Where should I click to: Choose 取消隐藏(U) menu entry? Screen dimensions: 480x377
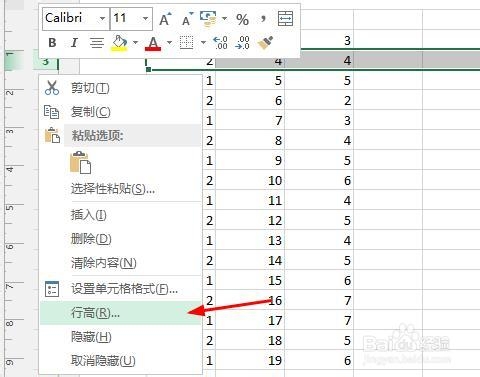click(121, 361)
